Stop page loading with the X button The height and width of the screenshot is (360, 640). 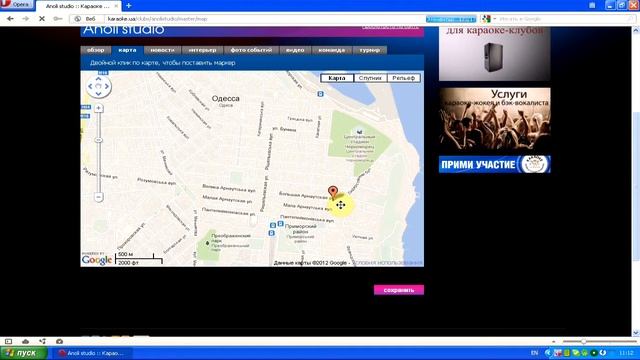pos(42,19)
